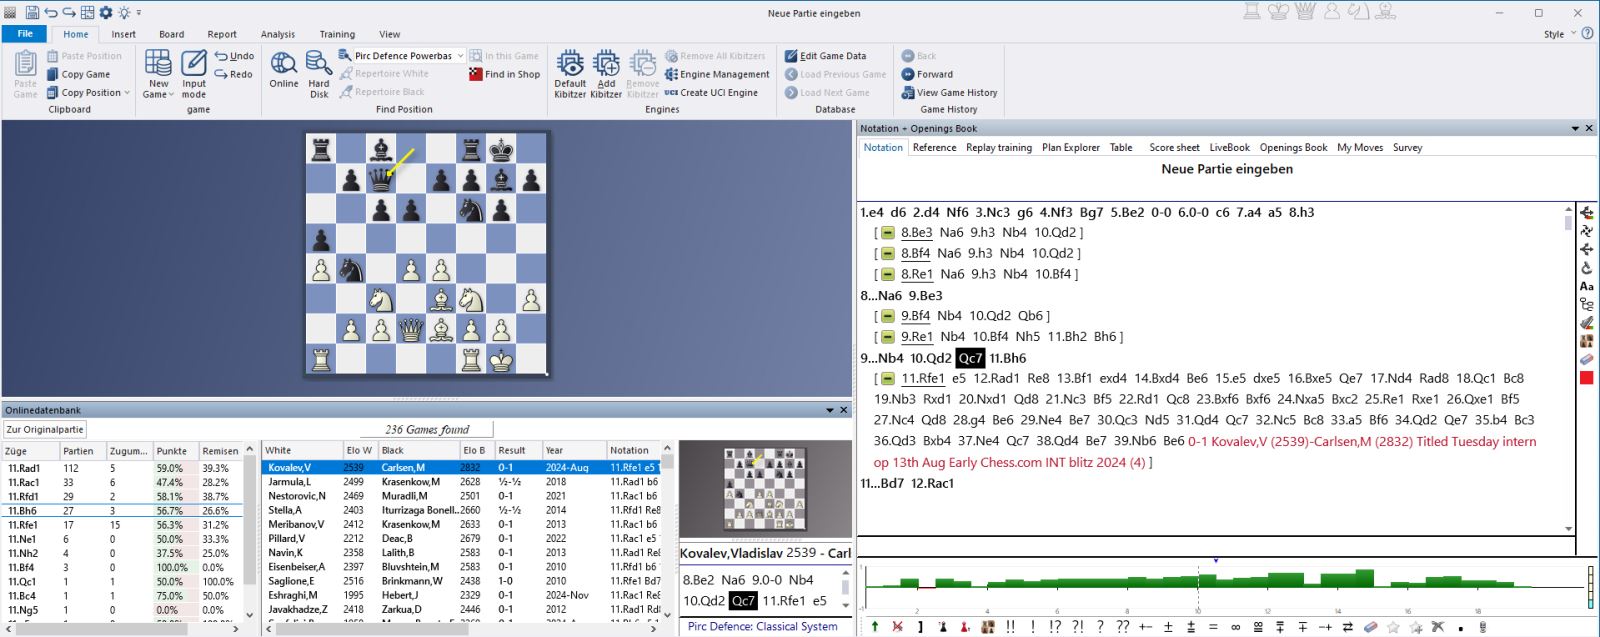Click the green arrow start variation icon
Screen dimensions: 1600x637
pyautogui.click(x=875, y=627)
